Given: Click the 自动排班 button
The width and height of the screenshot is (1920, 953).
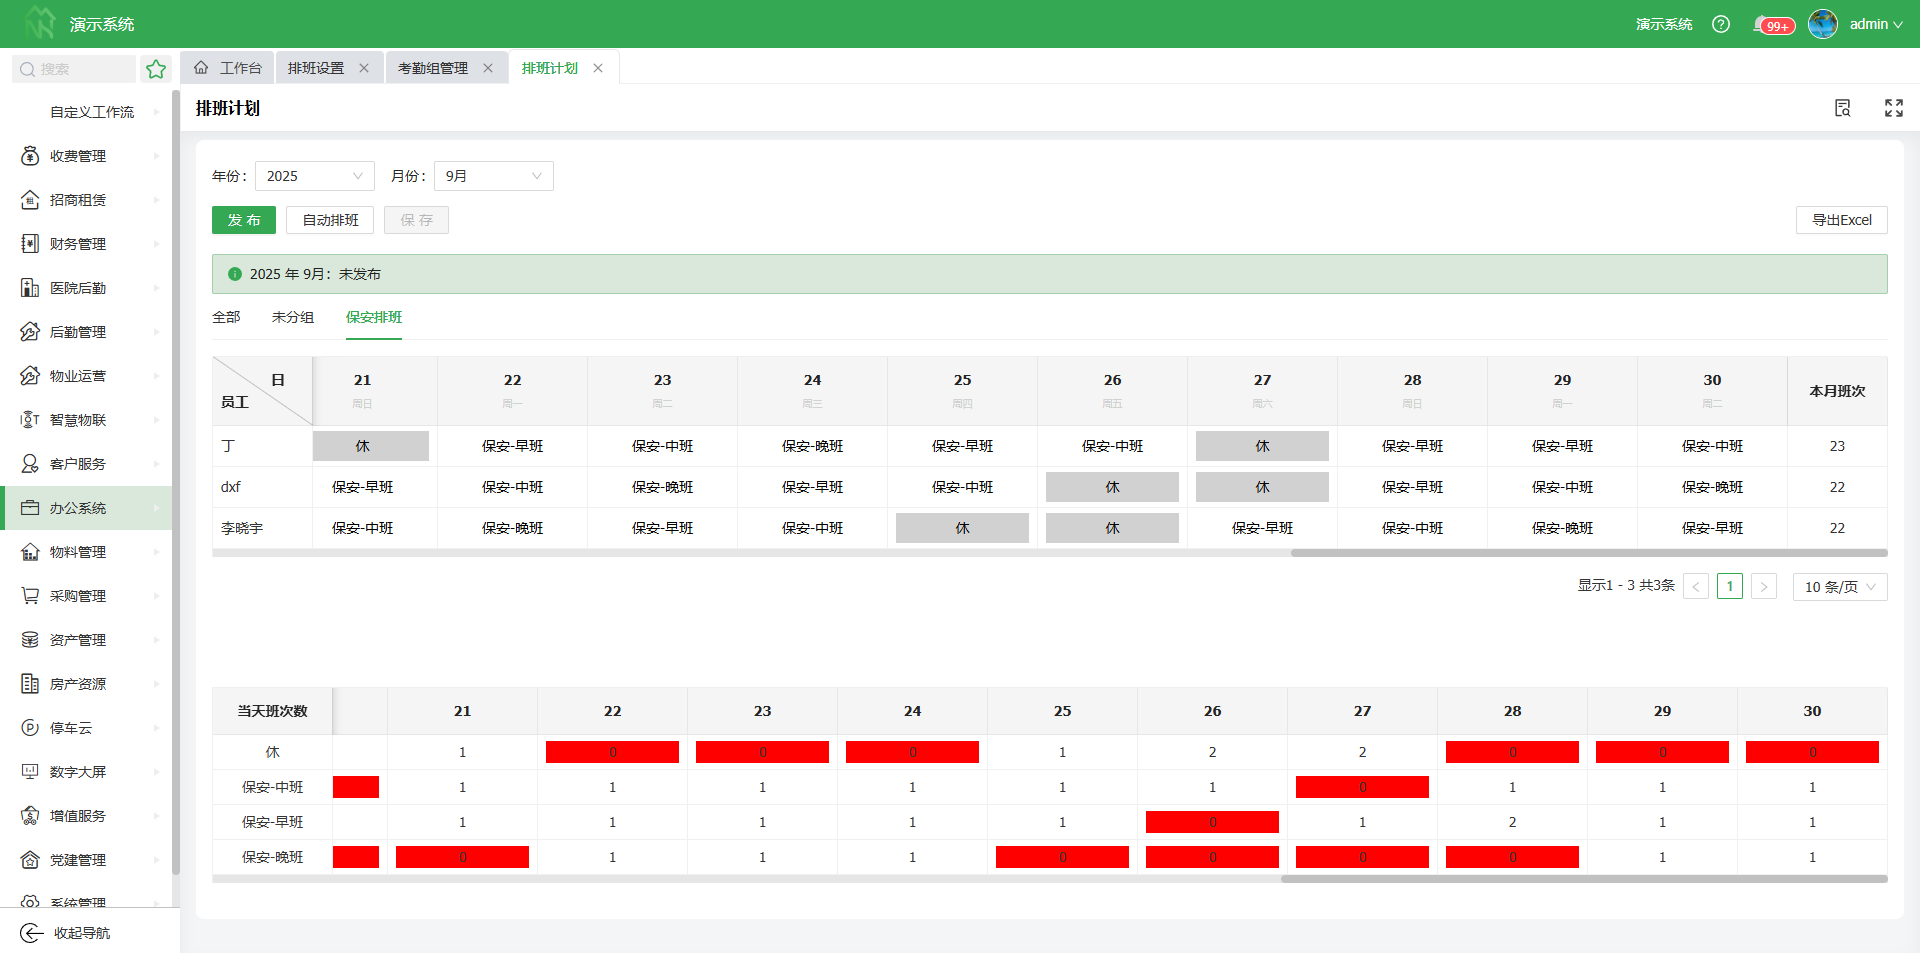Looking at the screenshot, I should pos(330,220).
